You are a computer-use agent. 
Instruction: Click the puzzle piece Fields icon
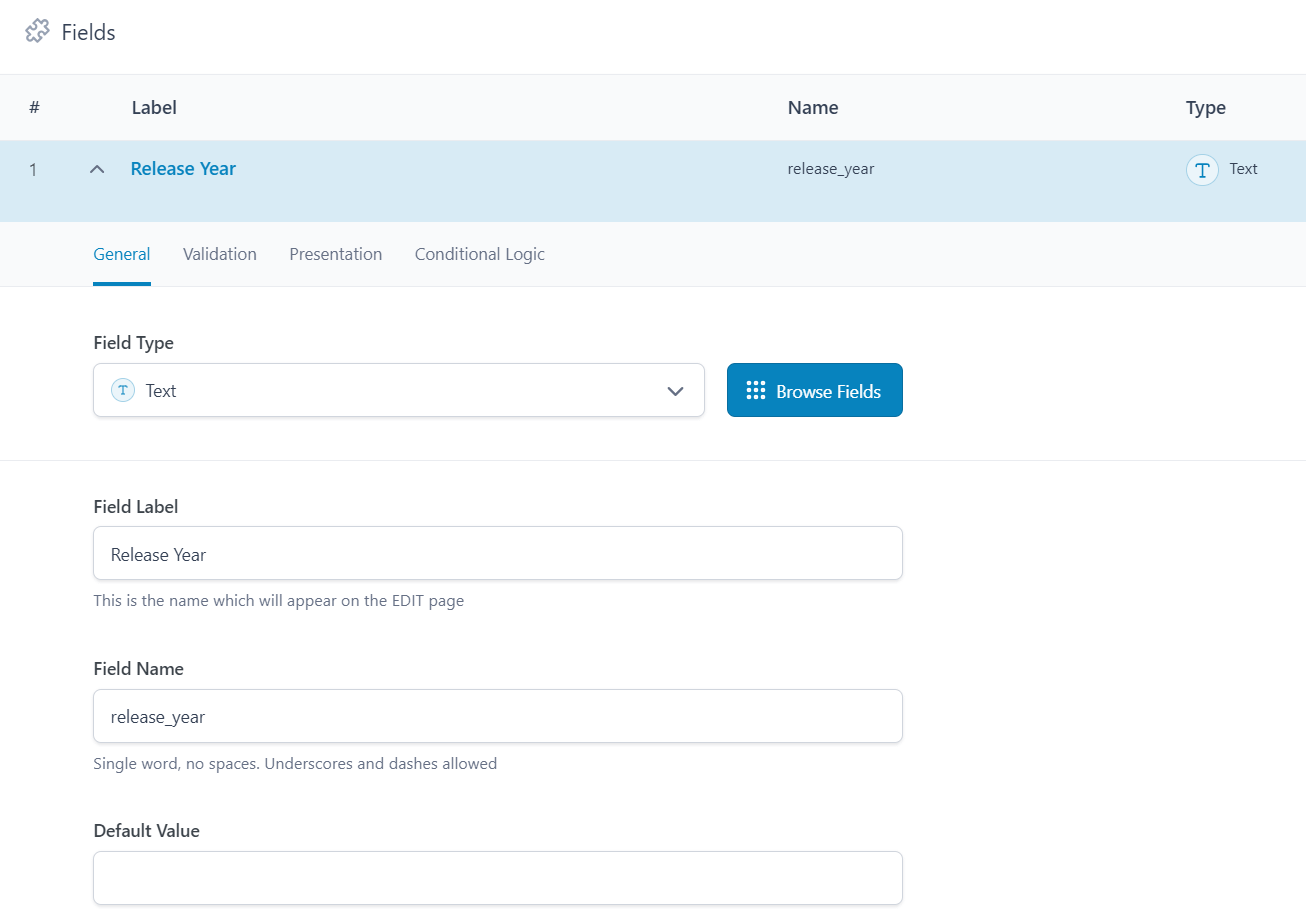[x=36, y=31]
